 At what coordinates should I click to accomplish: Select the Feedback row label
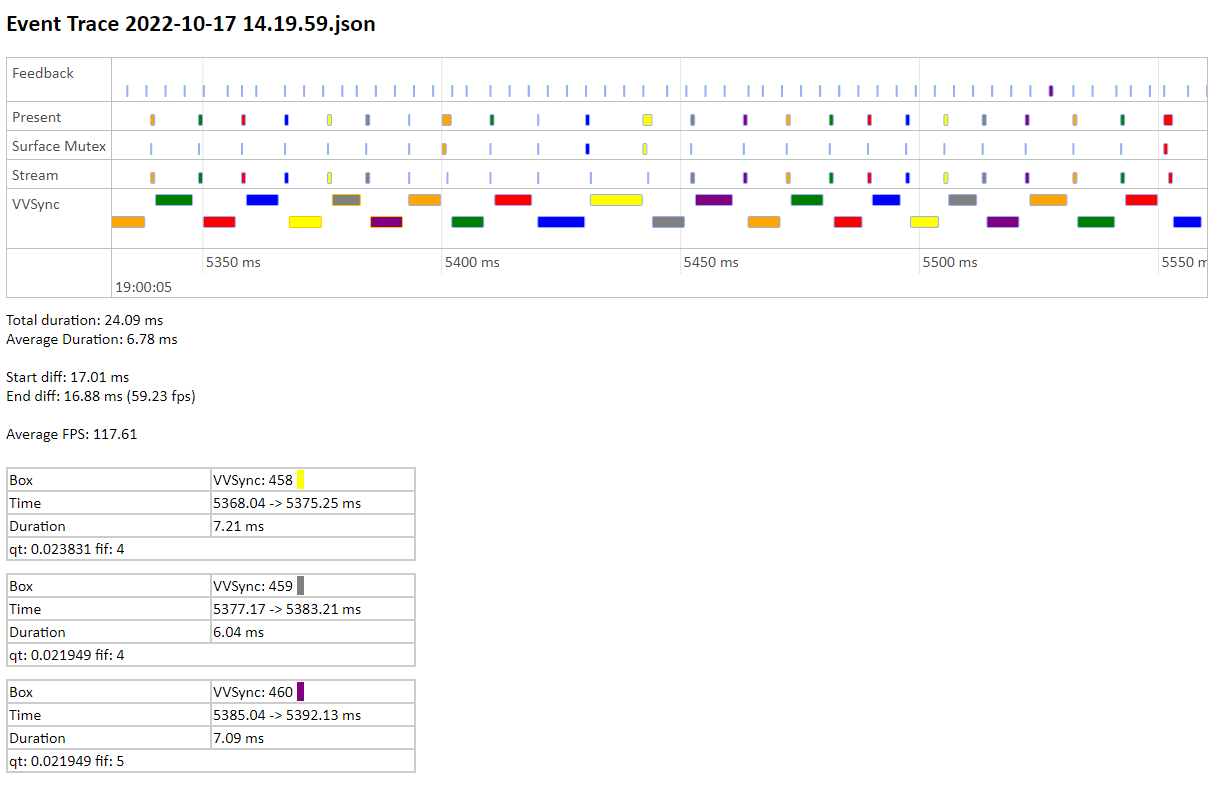point(43,73)
